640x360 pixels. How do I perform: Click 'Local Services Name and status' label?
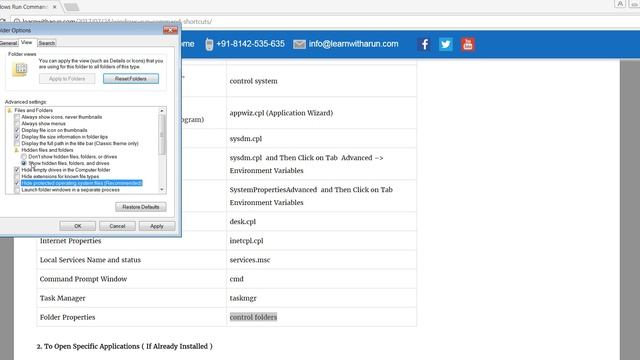90,260
